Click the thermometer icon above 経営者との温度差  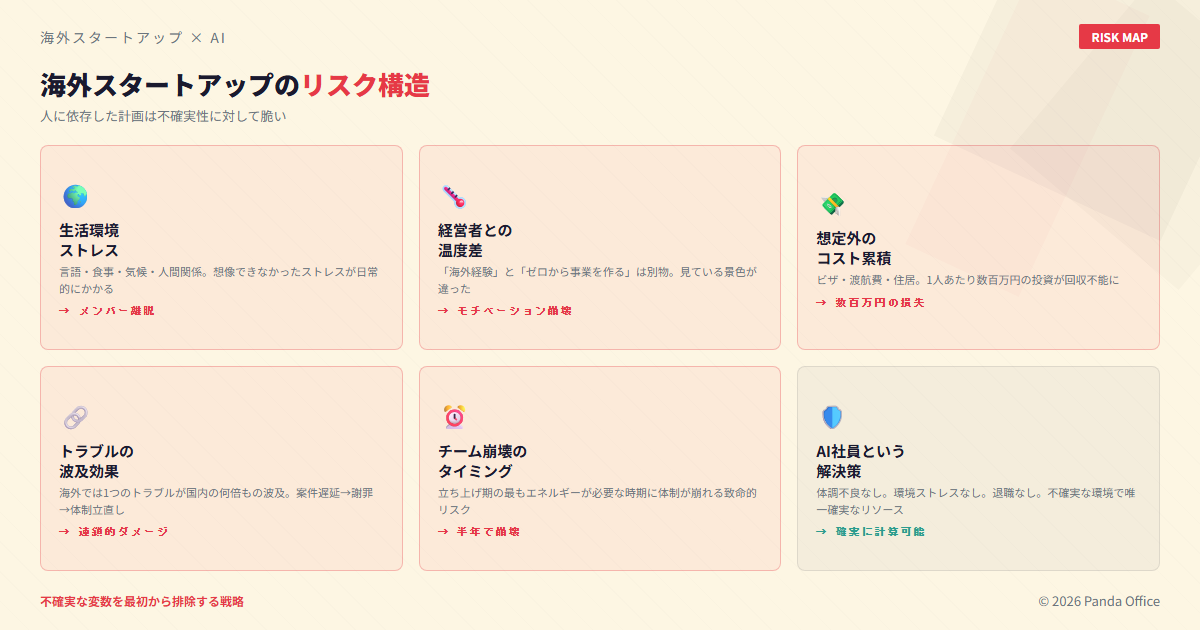click(454, 196)
